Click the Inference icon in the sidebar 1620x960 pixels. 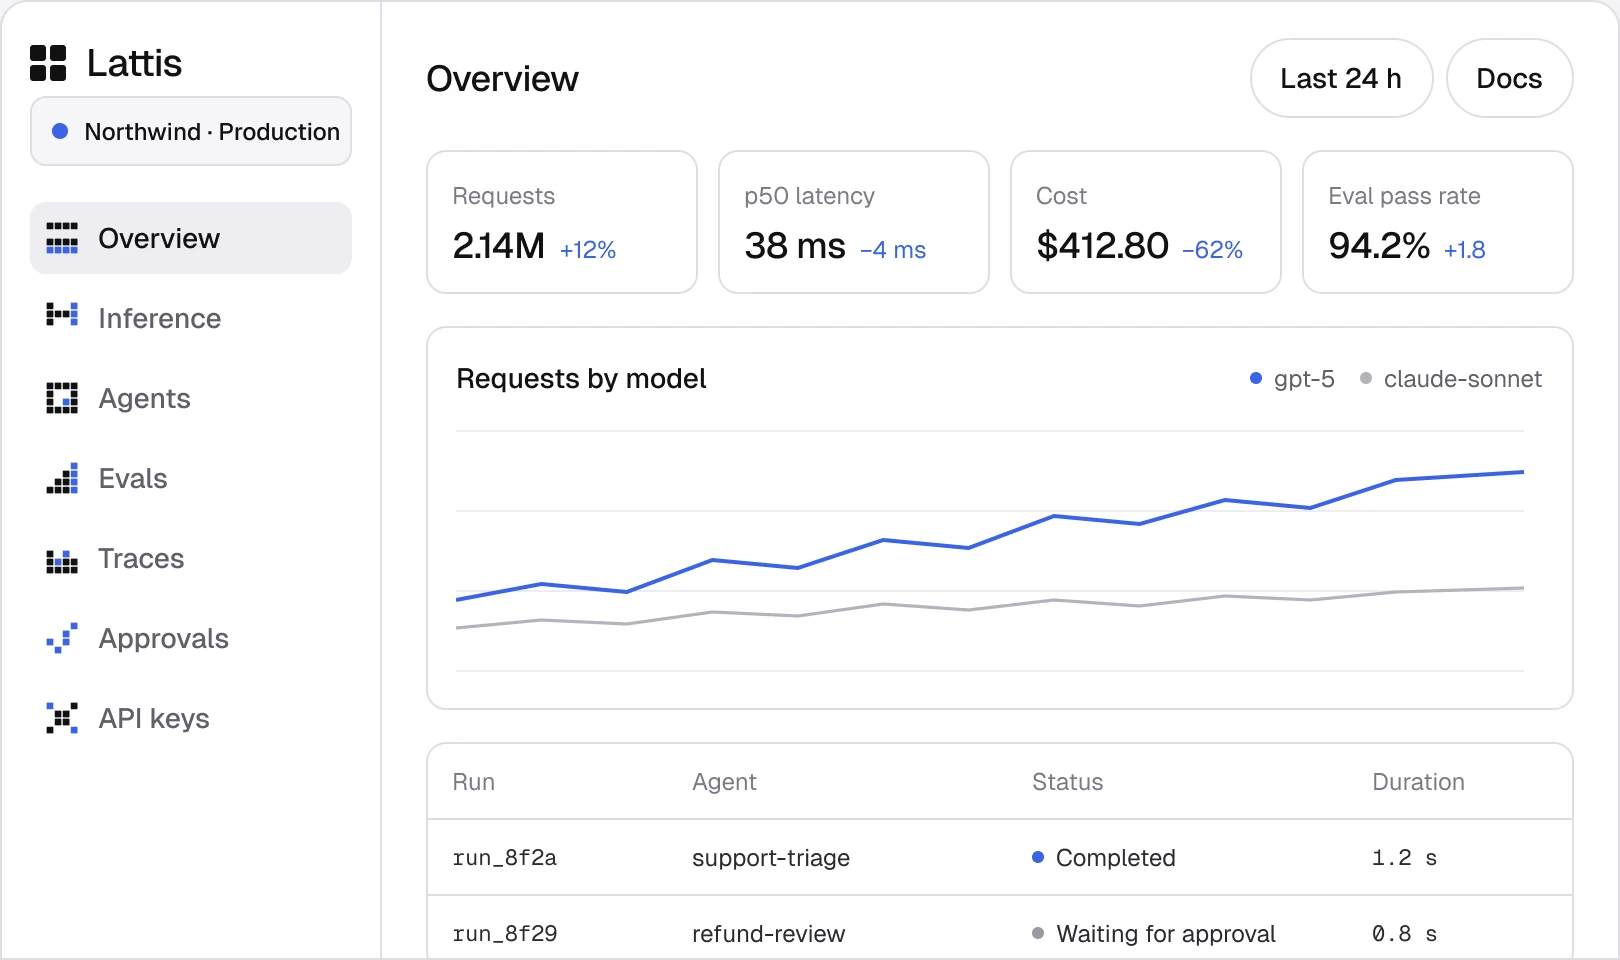coord(62,316)
